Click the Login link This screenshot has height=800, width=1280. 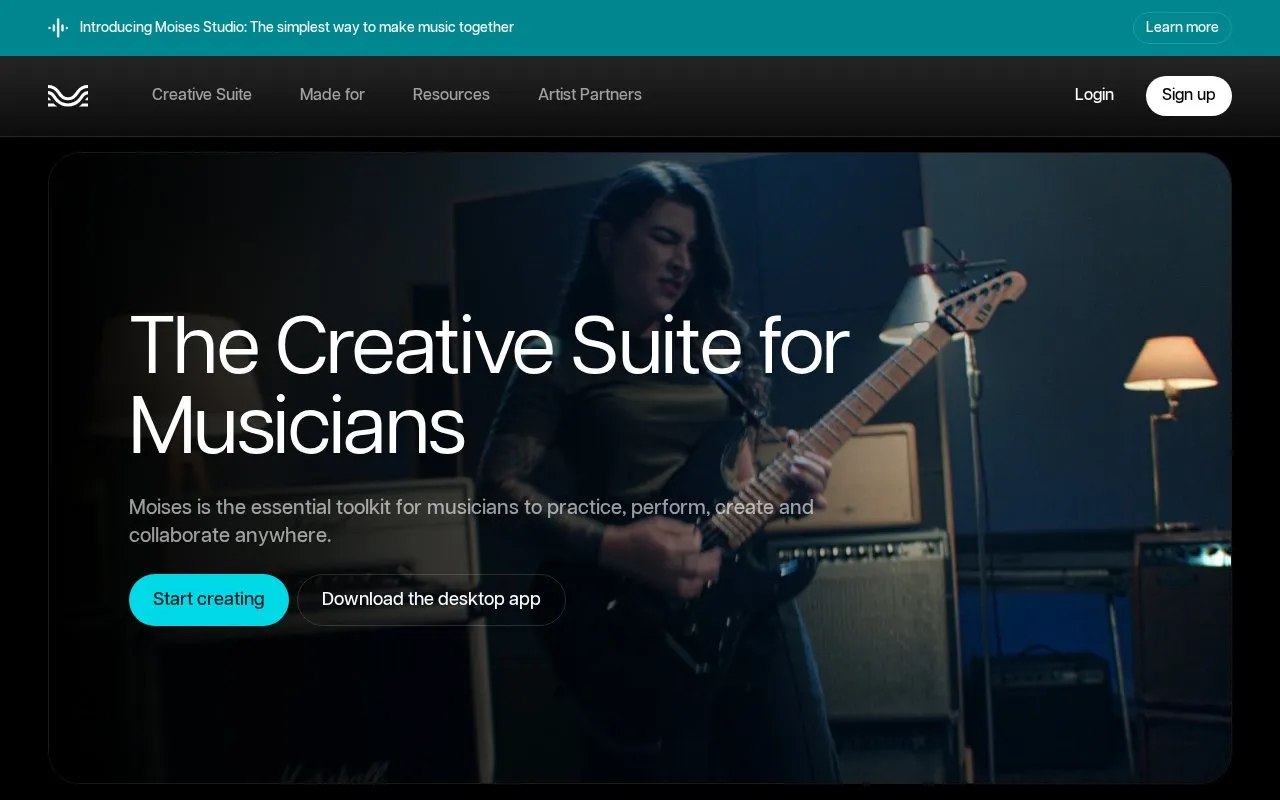pos(1094,95)
